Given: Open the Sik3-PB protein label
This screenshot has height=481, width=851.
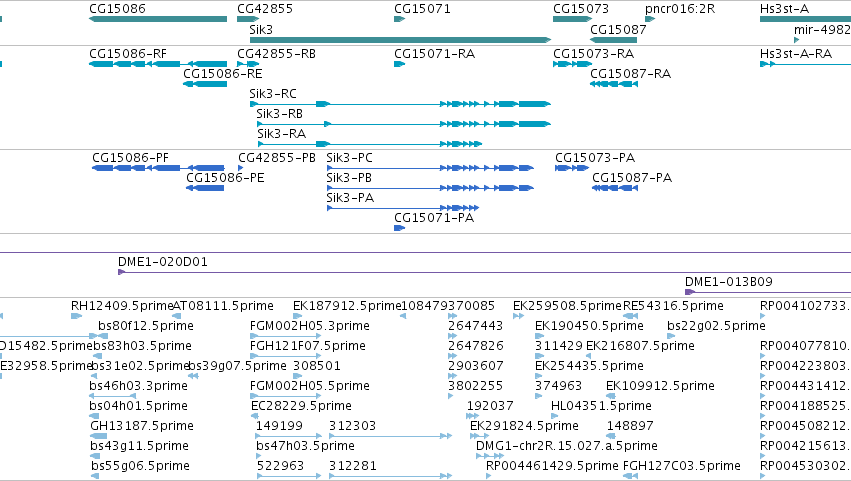Looking at the screenshot, I should click(349, 178).
